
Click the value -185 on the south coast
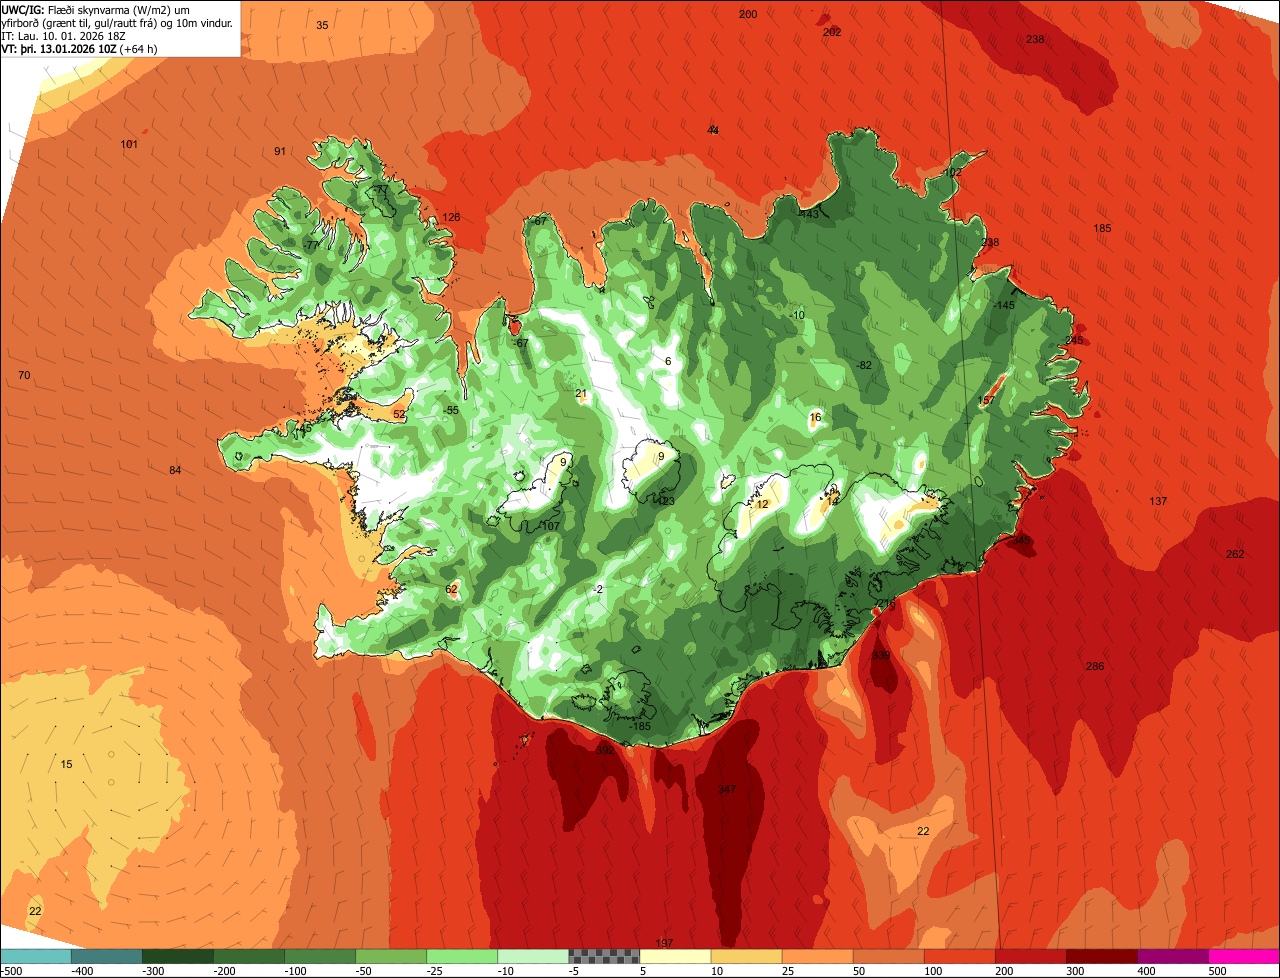tap(641, 727)
